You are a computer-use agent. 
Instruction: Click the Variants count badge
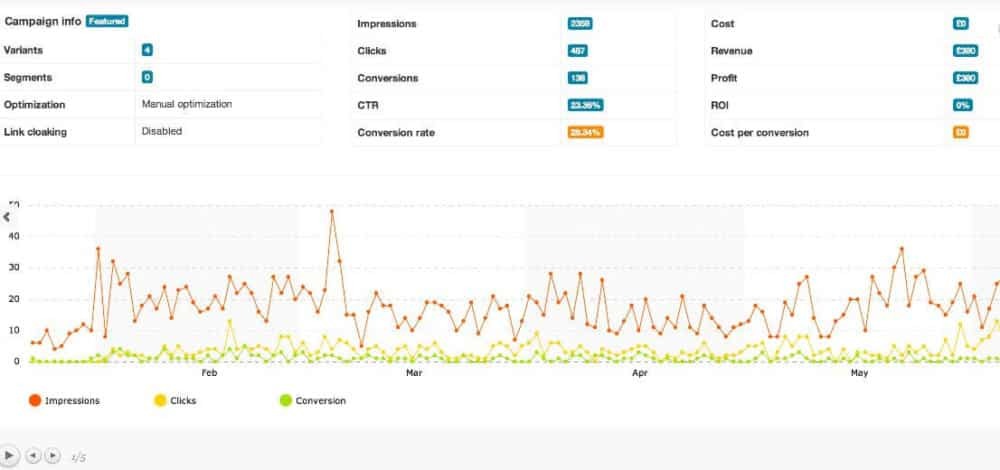point(147,49)
